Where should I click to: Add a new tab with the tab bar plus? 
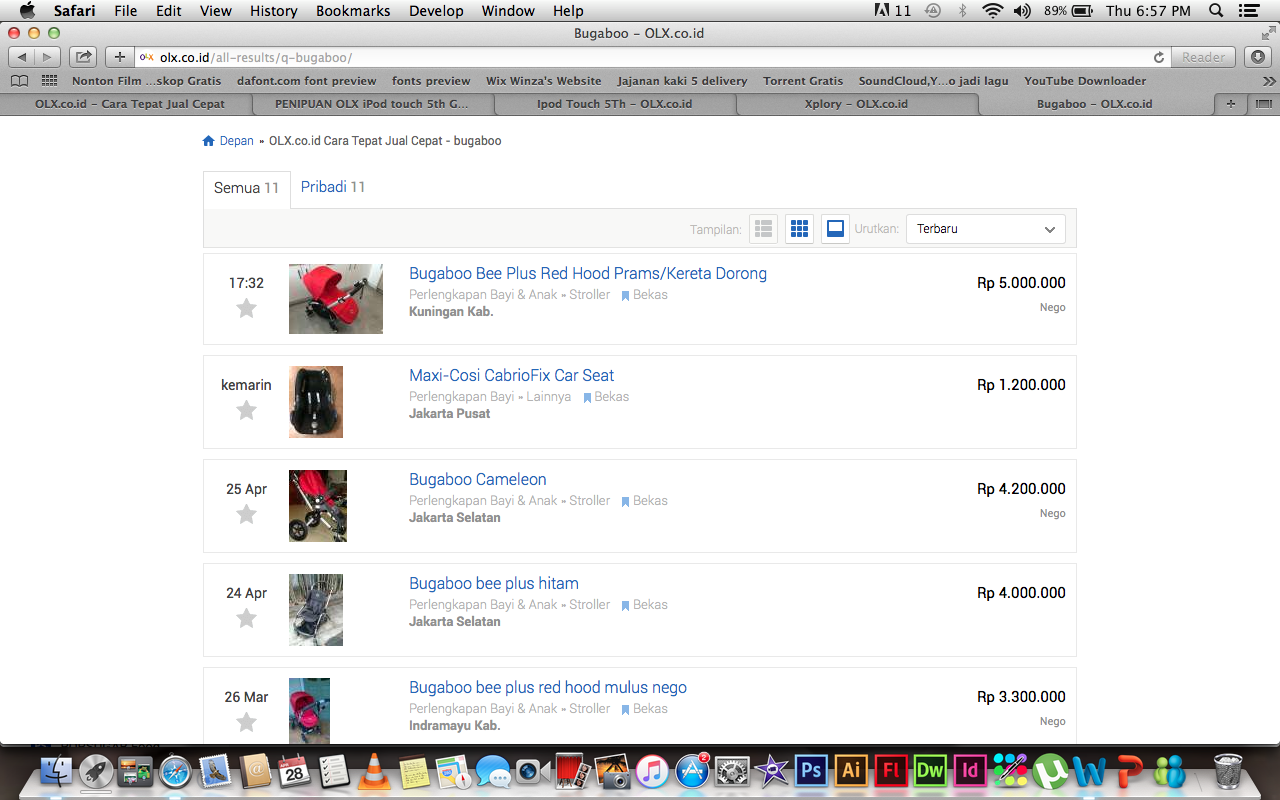(x=1230, y=104)
